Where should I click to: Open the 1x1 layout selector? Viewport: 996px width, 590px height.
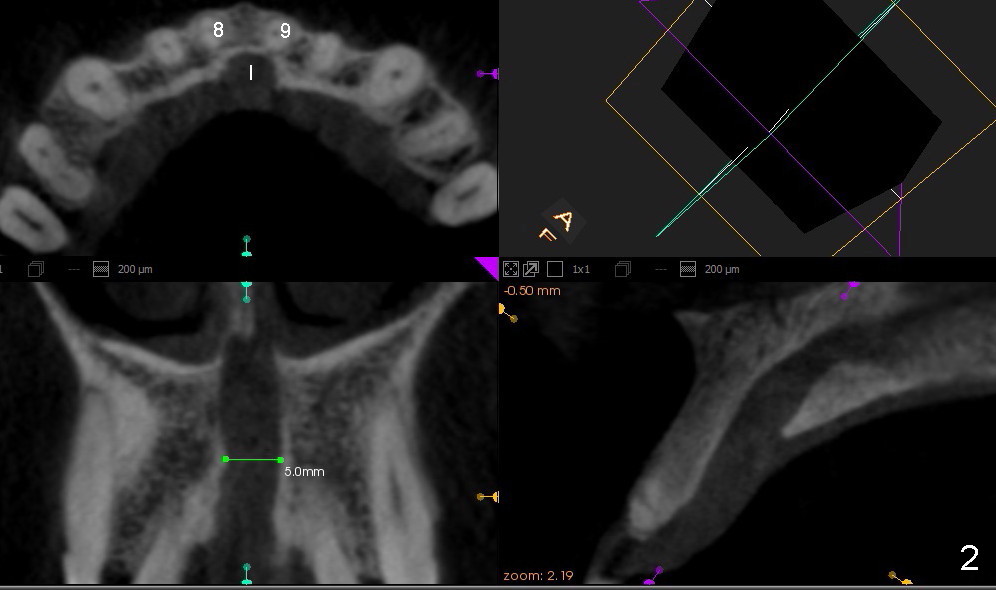[581, 269]
